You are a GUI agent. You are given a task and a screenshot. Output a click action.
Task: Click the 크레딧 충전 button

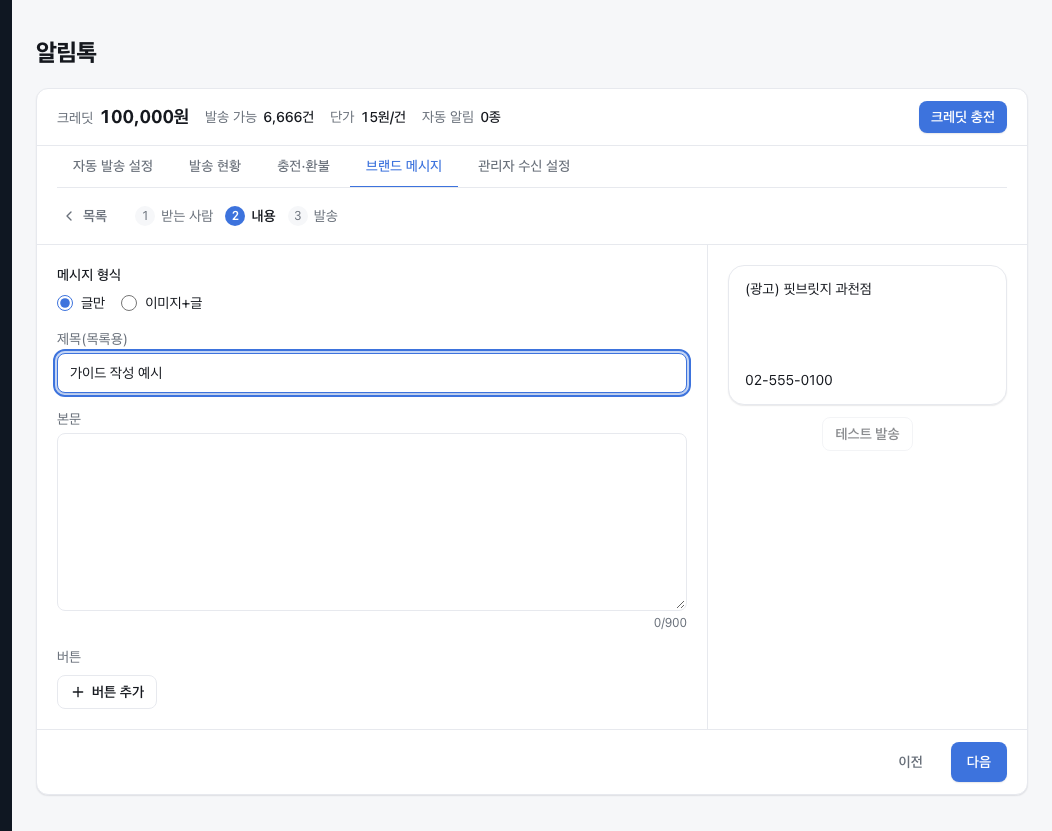(x=962, y=117)
